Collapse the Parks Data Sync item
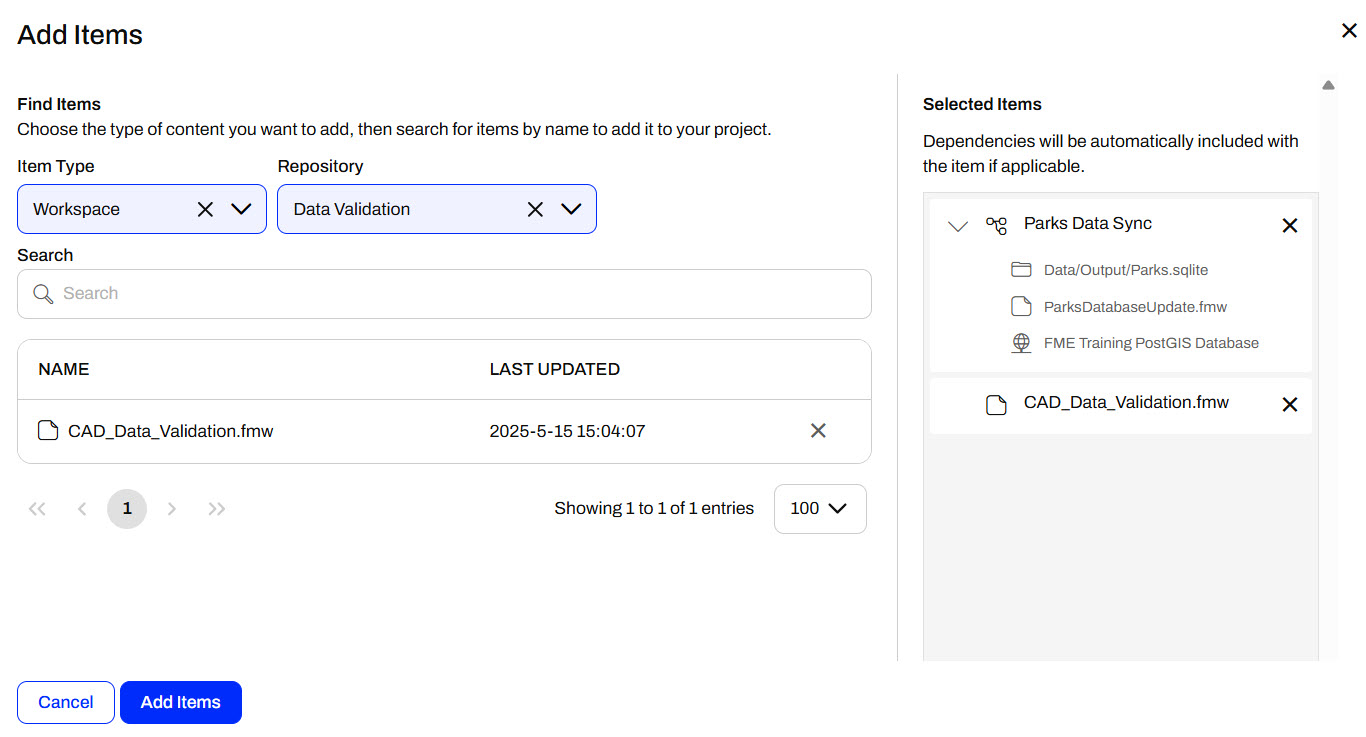The image size is (1366, 737). click(958, 227)
